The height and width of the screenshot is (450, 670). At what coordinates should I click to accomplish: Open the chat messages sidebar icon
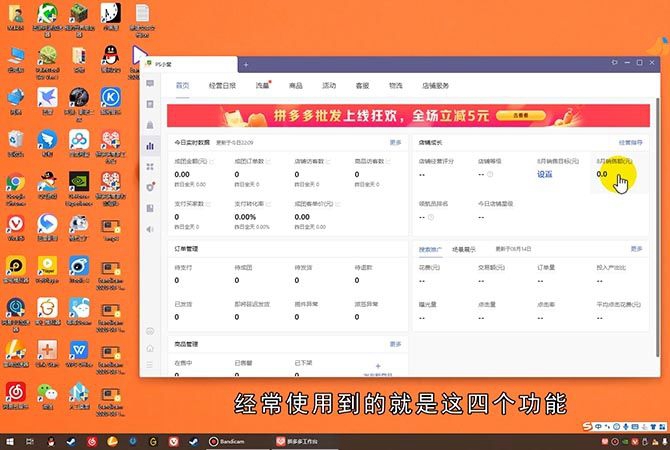click(x=150, y=83)
